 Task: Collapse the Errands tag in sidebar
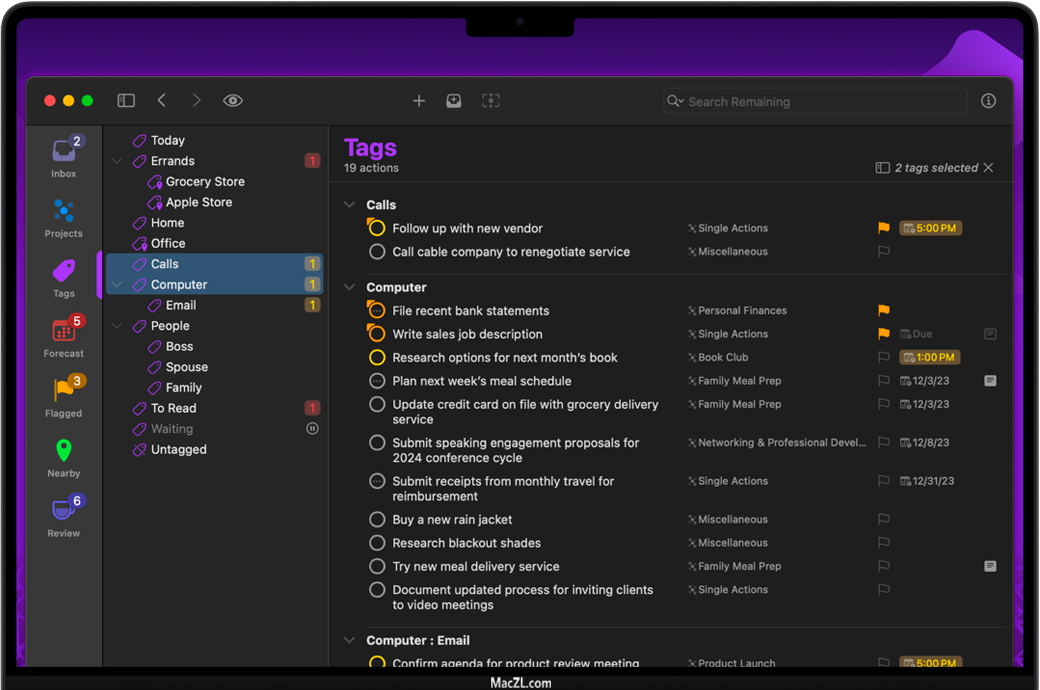click(118, 161)
